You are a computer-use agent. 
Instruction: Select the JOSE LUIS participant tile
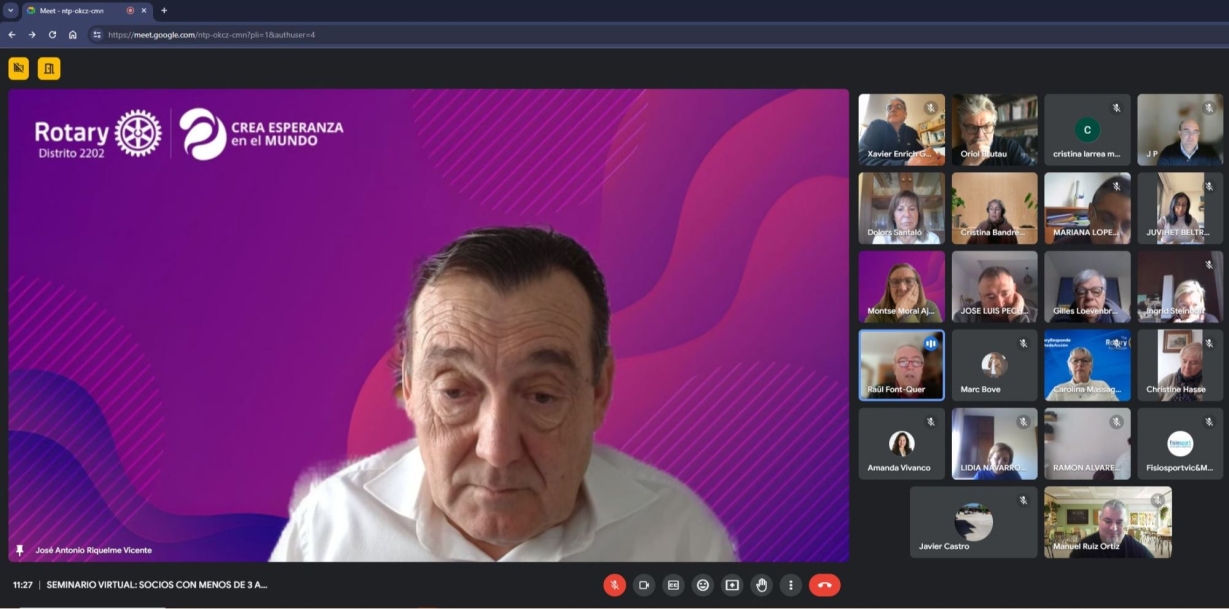[x=994, y=287]
